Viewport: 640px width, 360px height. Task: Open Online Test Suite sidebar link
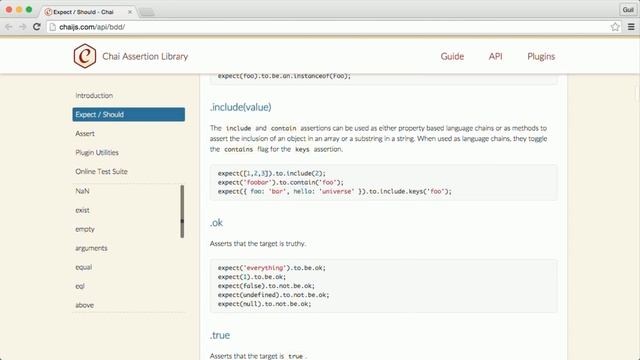coord(102,171)
